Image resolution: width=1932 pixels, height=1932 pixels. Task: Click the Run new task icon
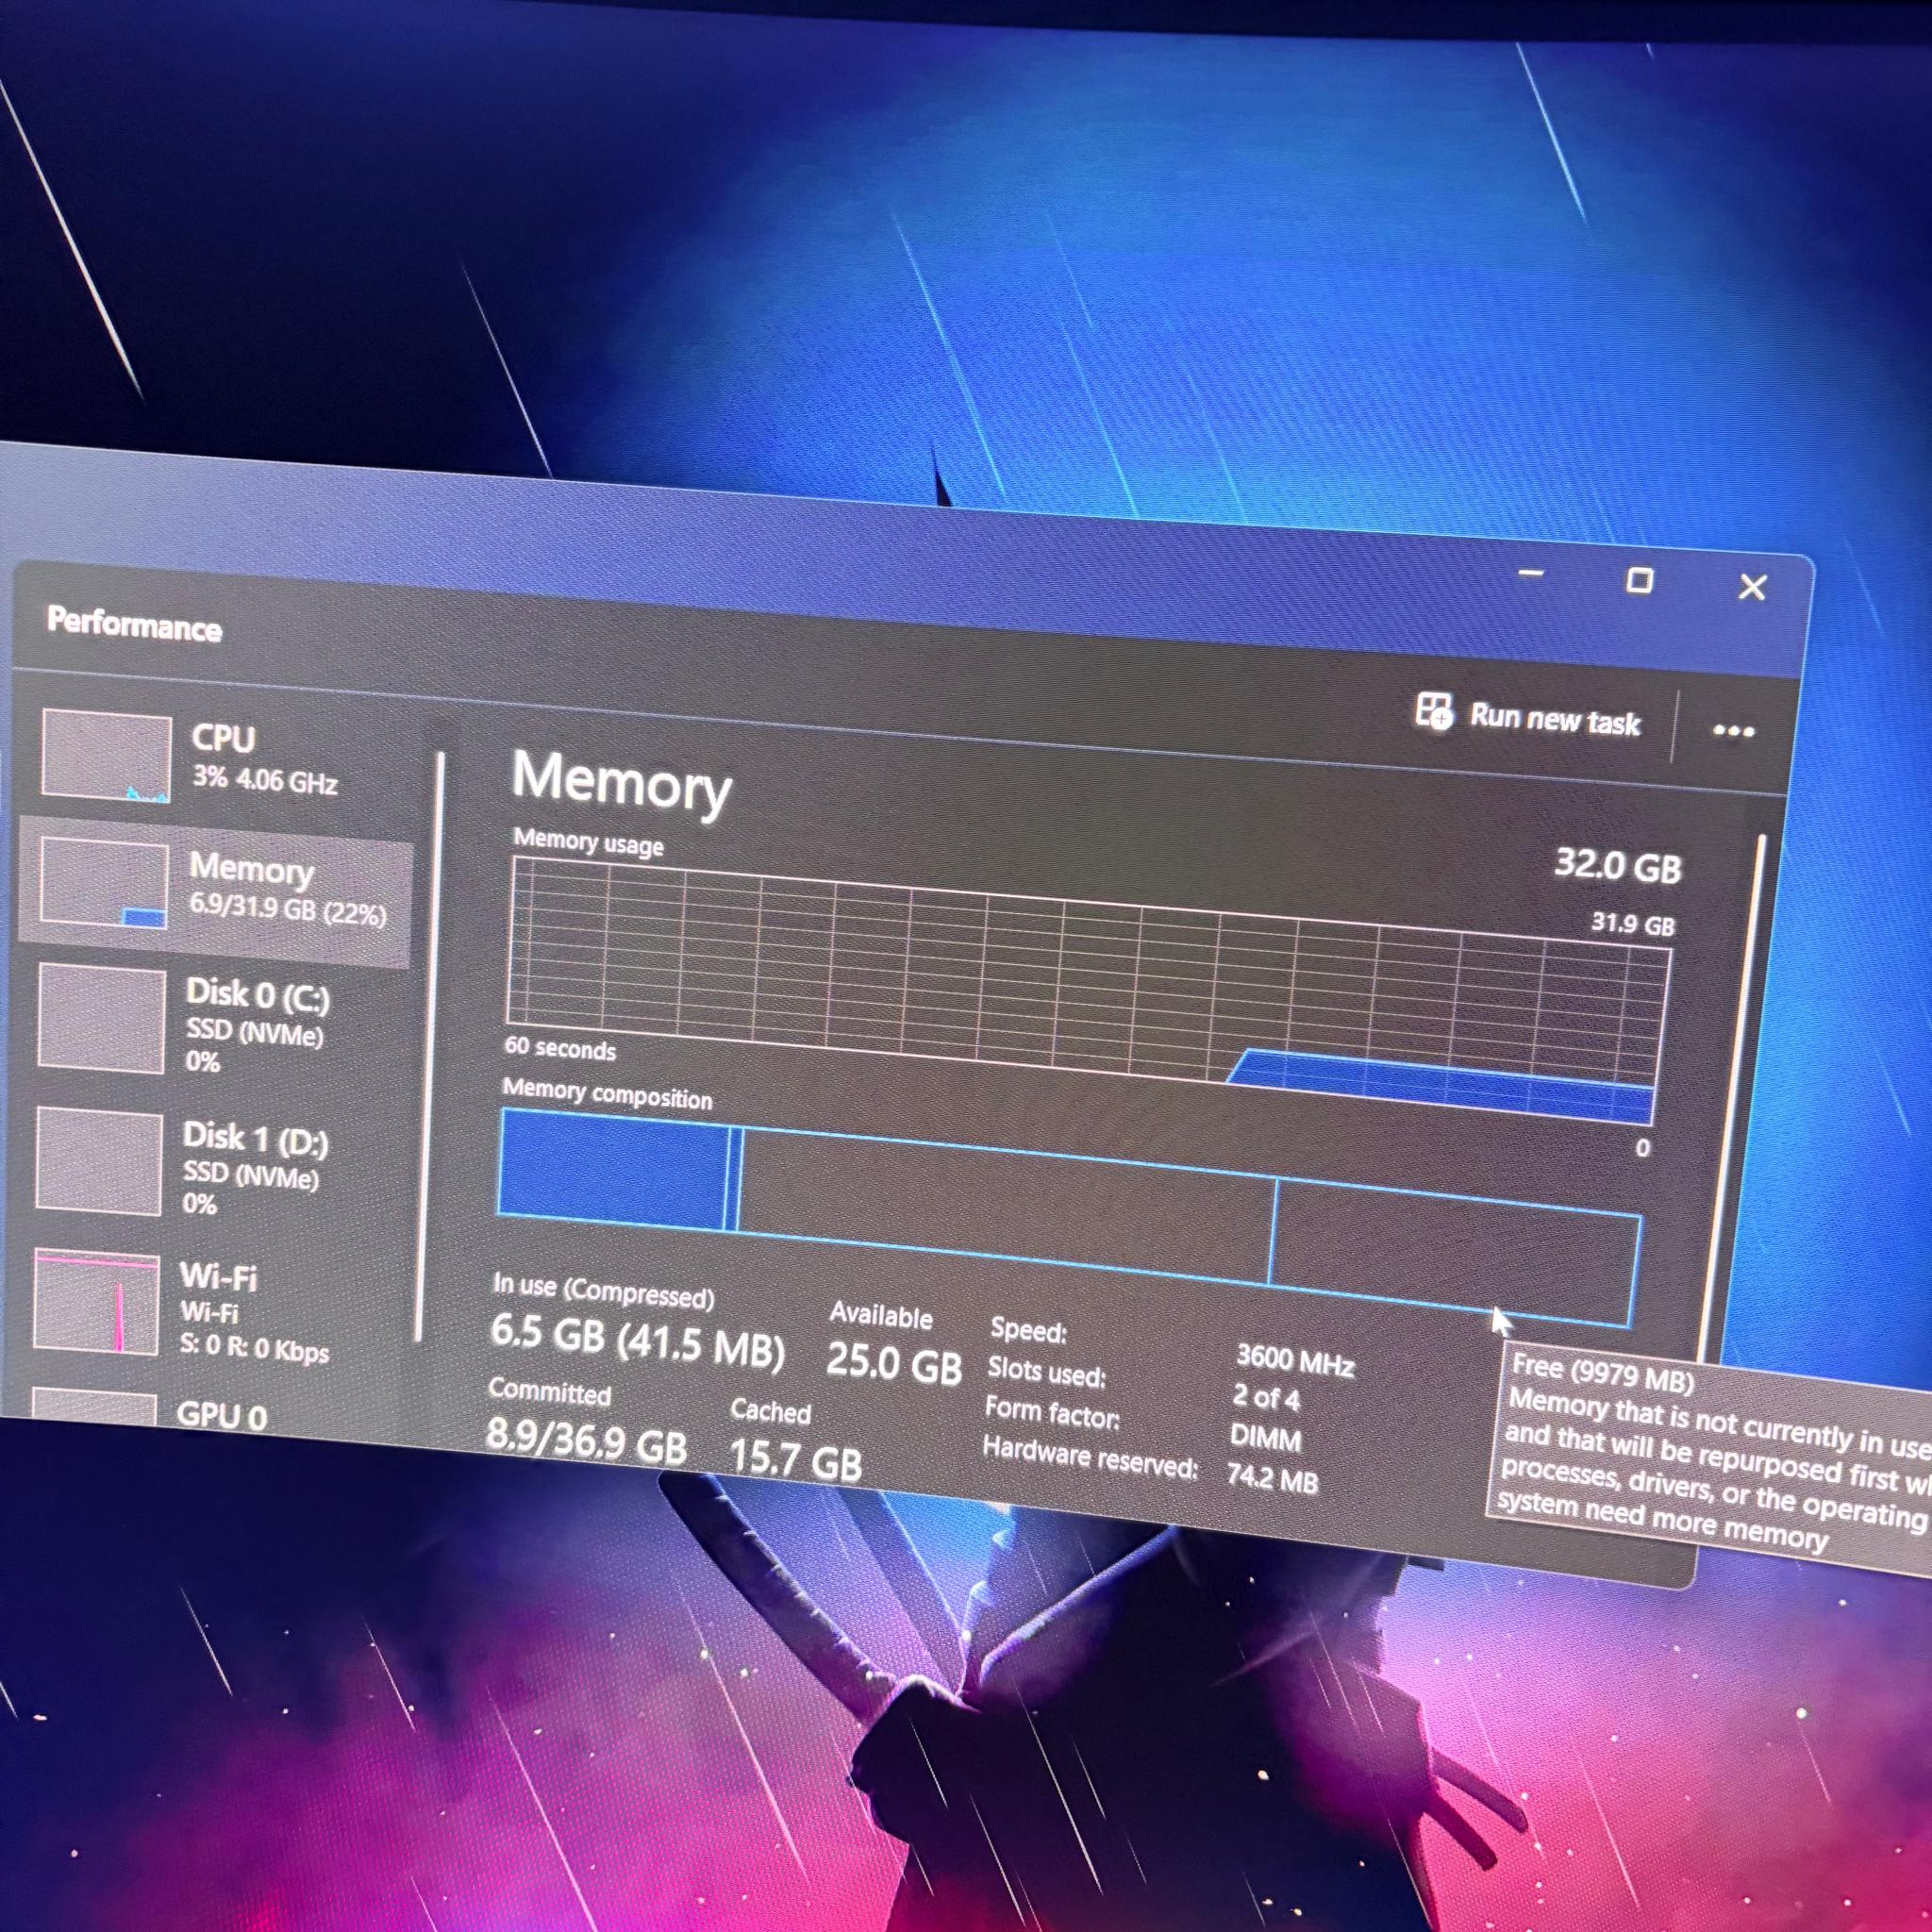tap(1434, 712)
